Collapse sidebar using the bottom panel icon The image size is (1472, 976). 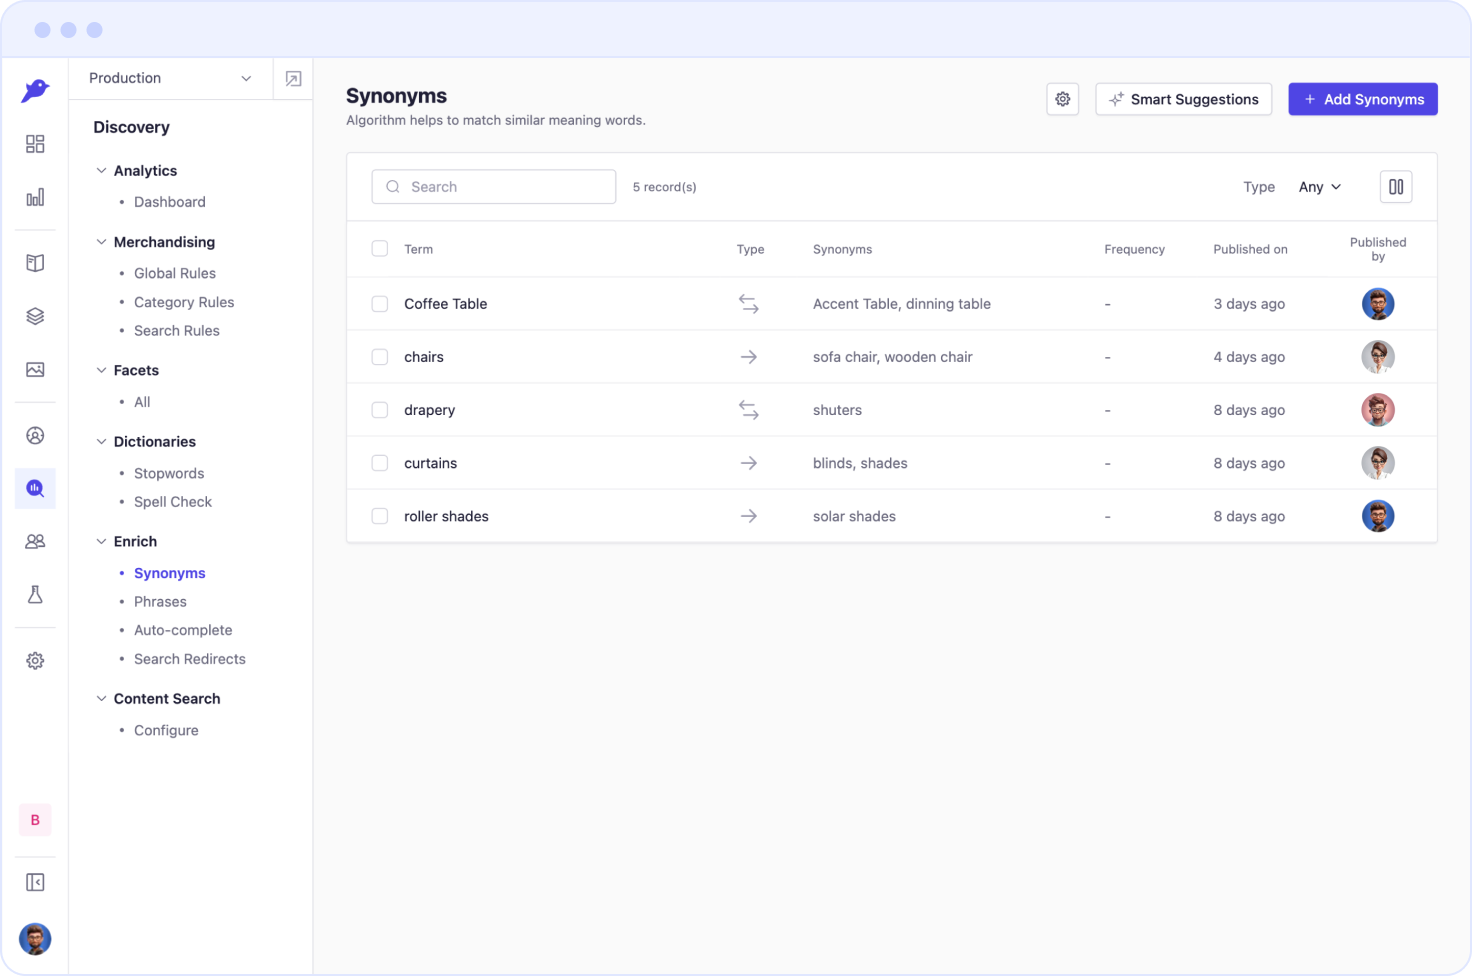click(x=35, y=882)
